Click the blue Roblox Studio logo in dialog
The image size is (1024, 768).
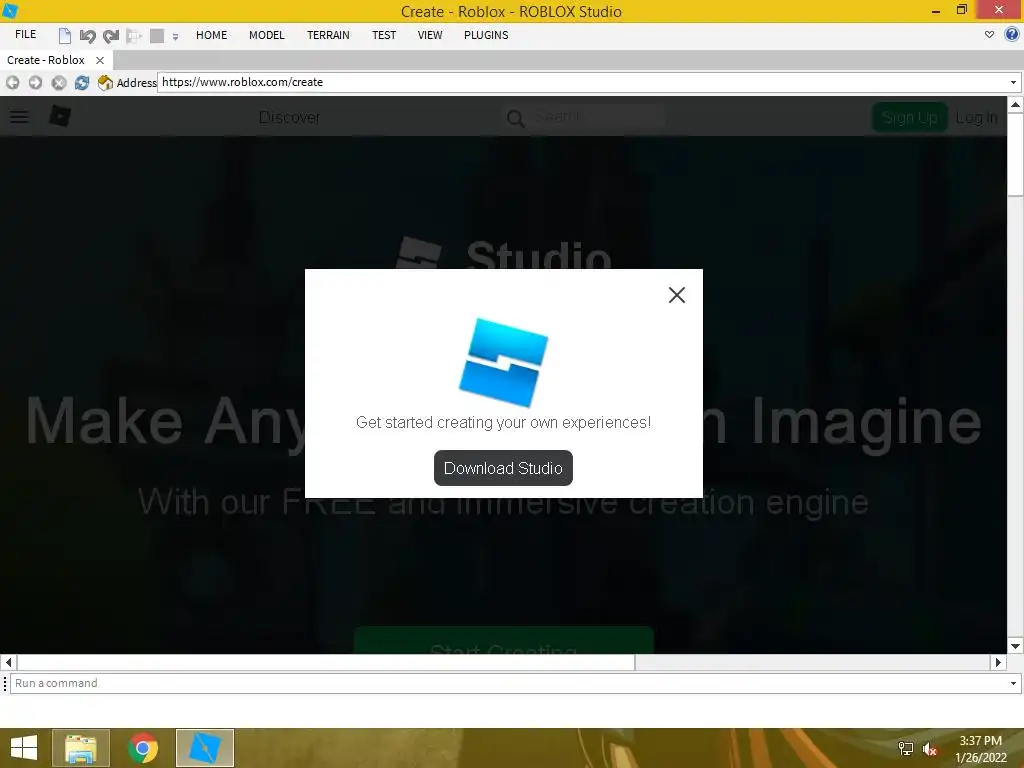pos(504,362)
